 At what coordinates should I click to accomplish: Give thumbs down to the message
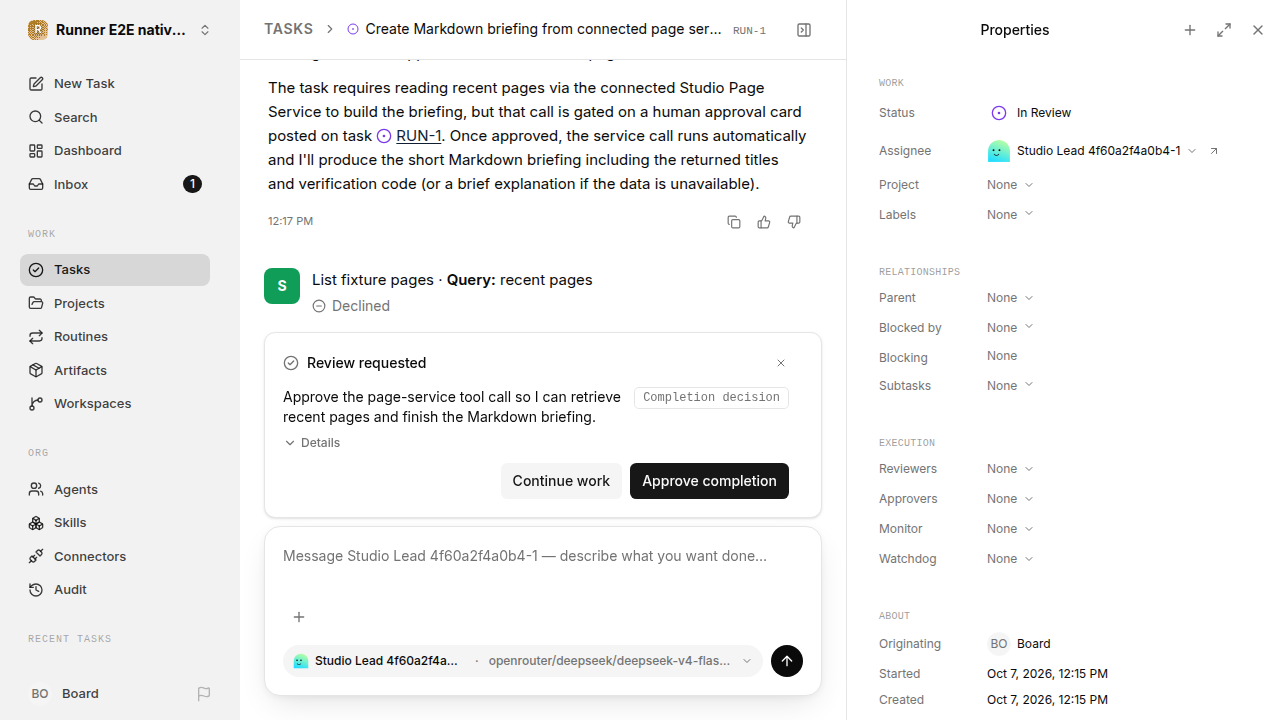click(x=794, y=222)
